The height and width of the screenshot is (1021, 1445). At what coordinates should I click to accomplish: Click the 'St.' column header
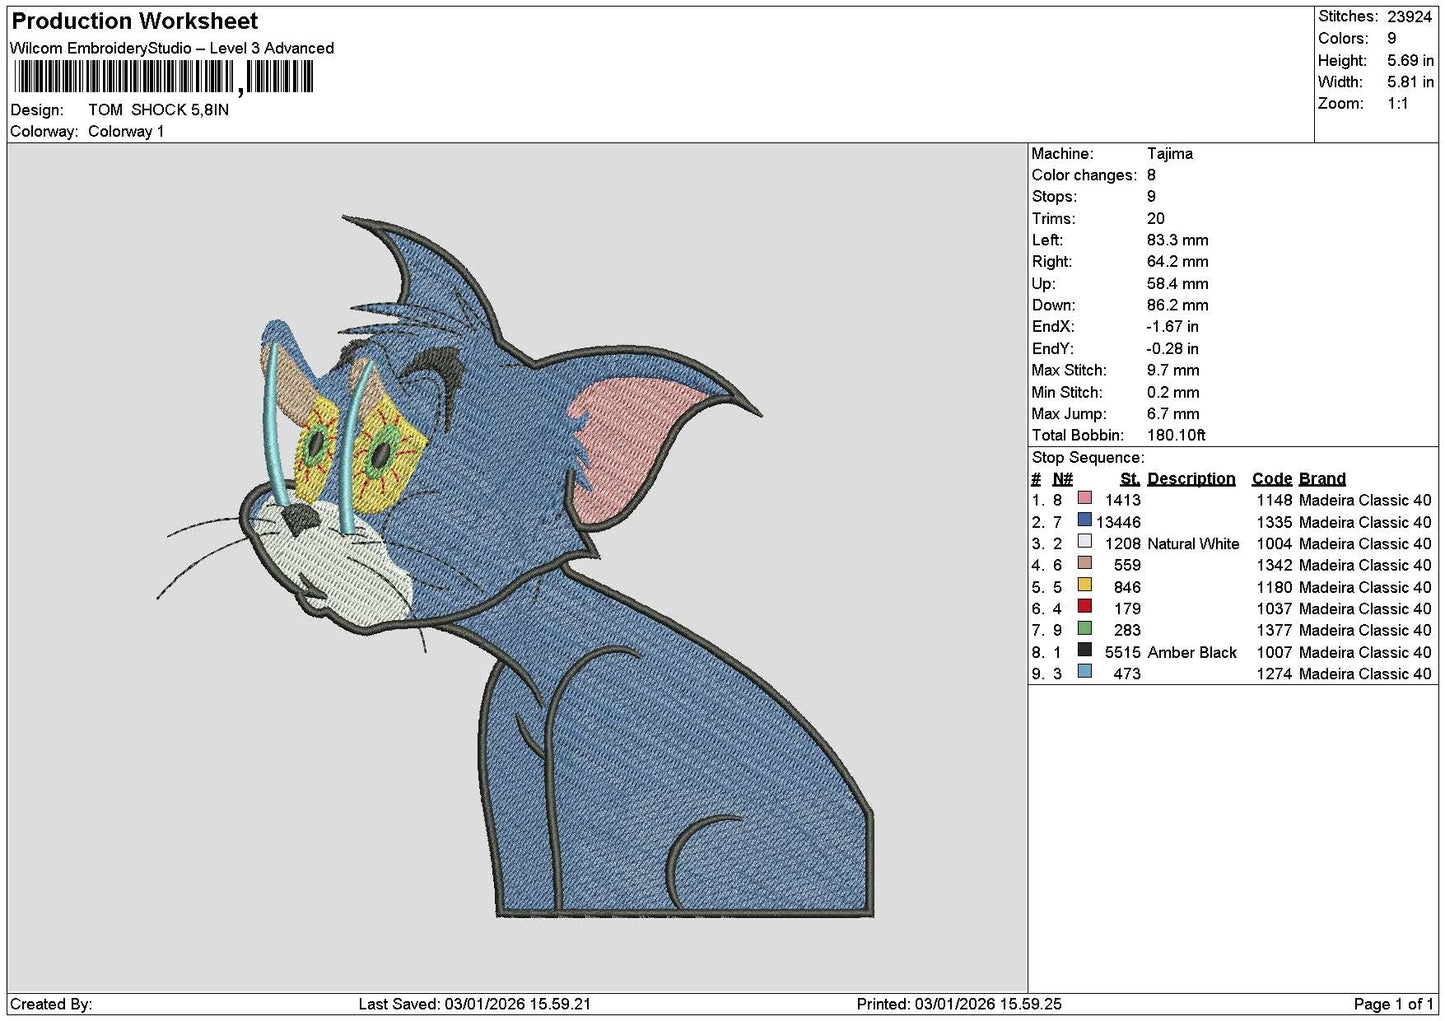coord(1130,479)
